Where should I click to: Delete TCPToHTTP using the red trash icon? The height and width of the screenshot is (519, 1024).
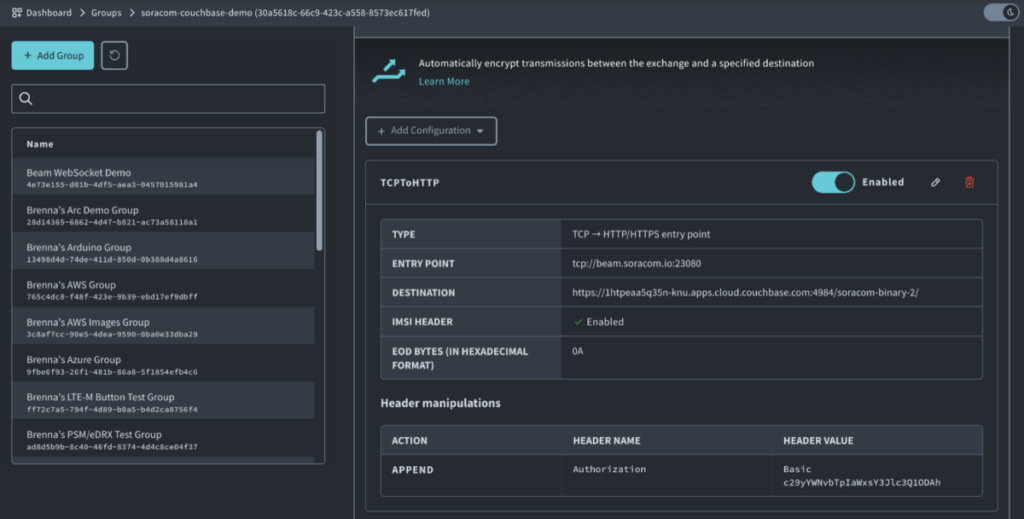click(x=968, y=182)
